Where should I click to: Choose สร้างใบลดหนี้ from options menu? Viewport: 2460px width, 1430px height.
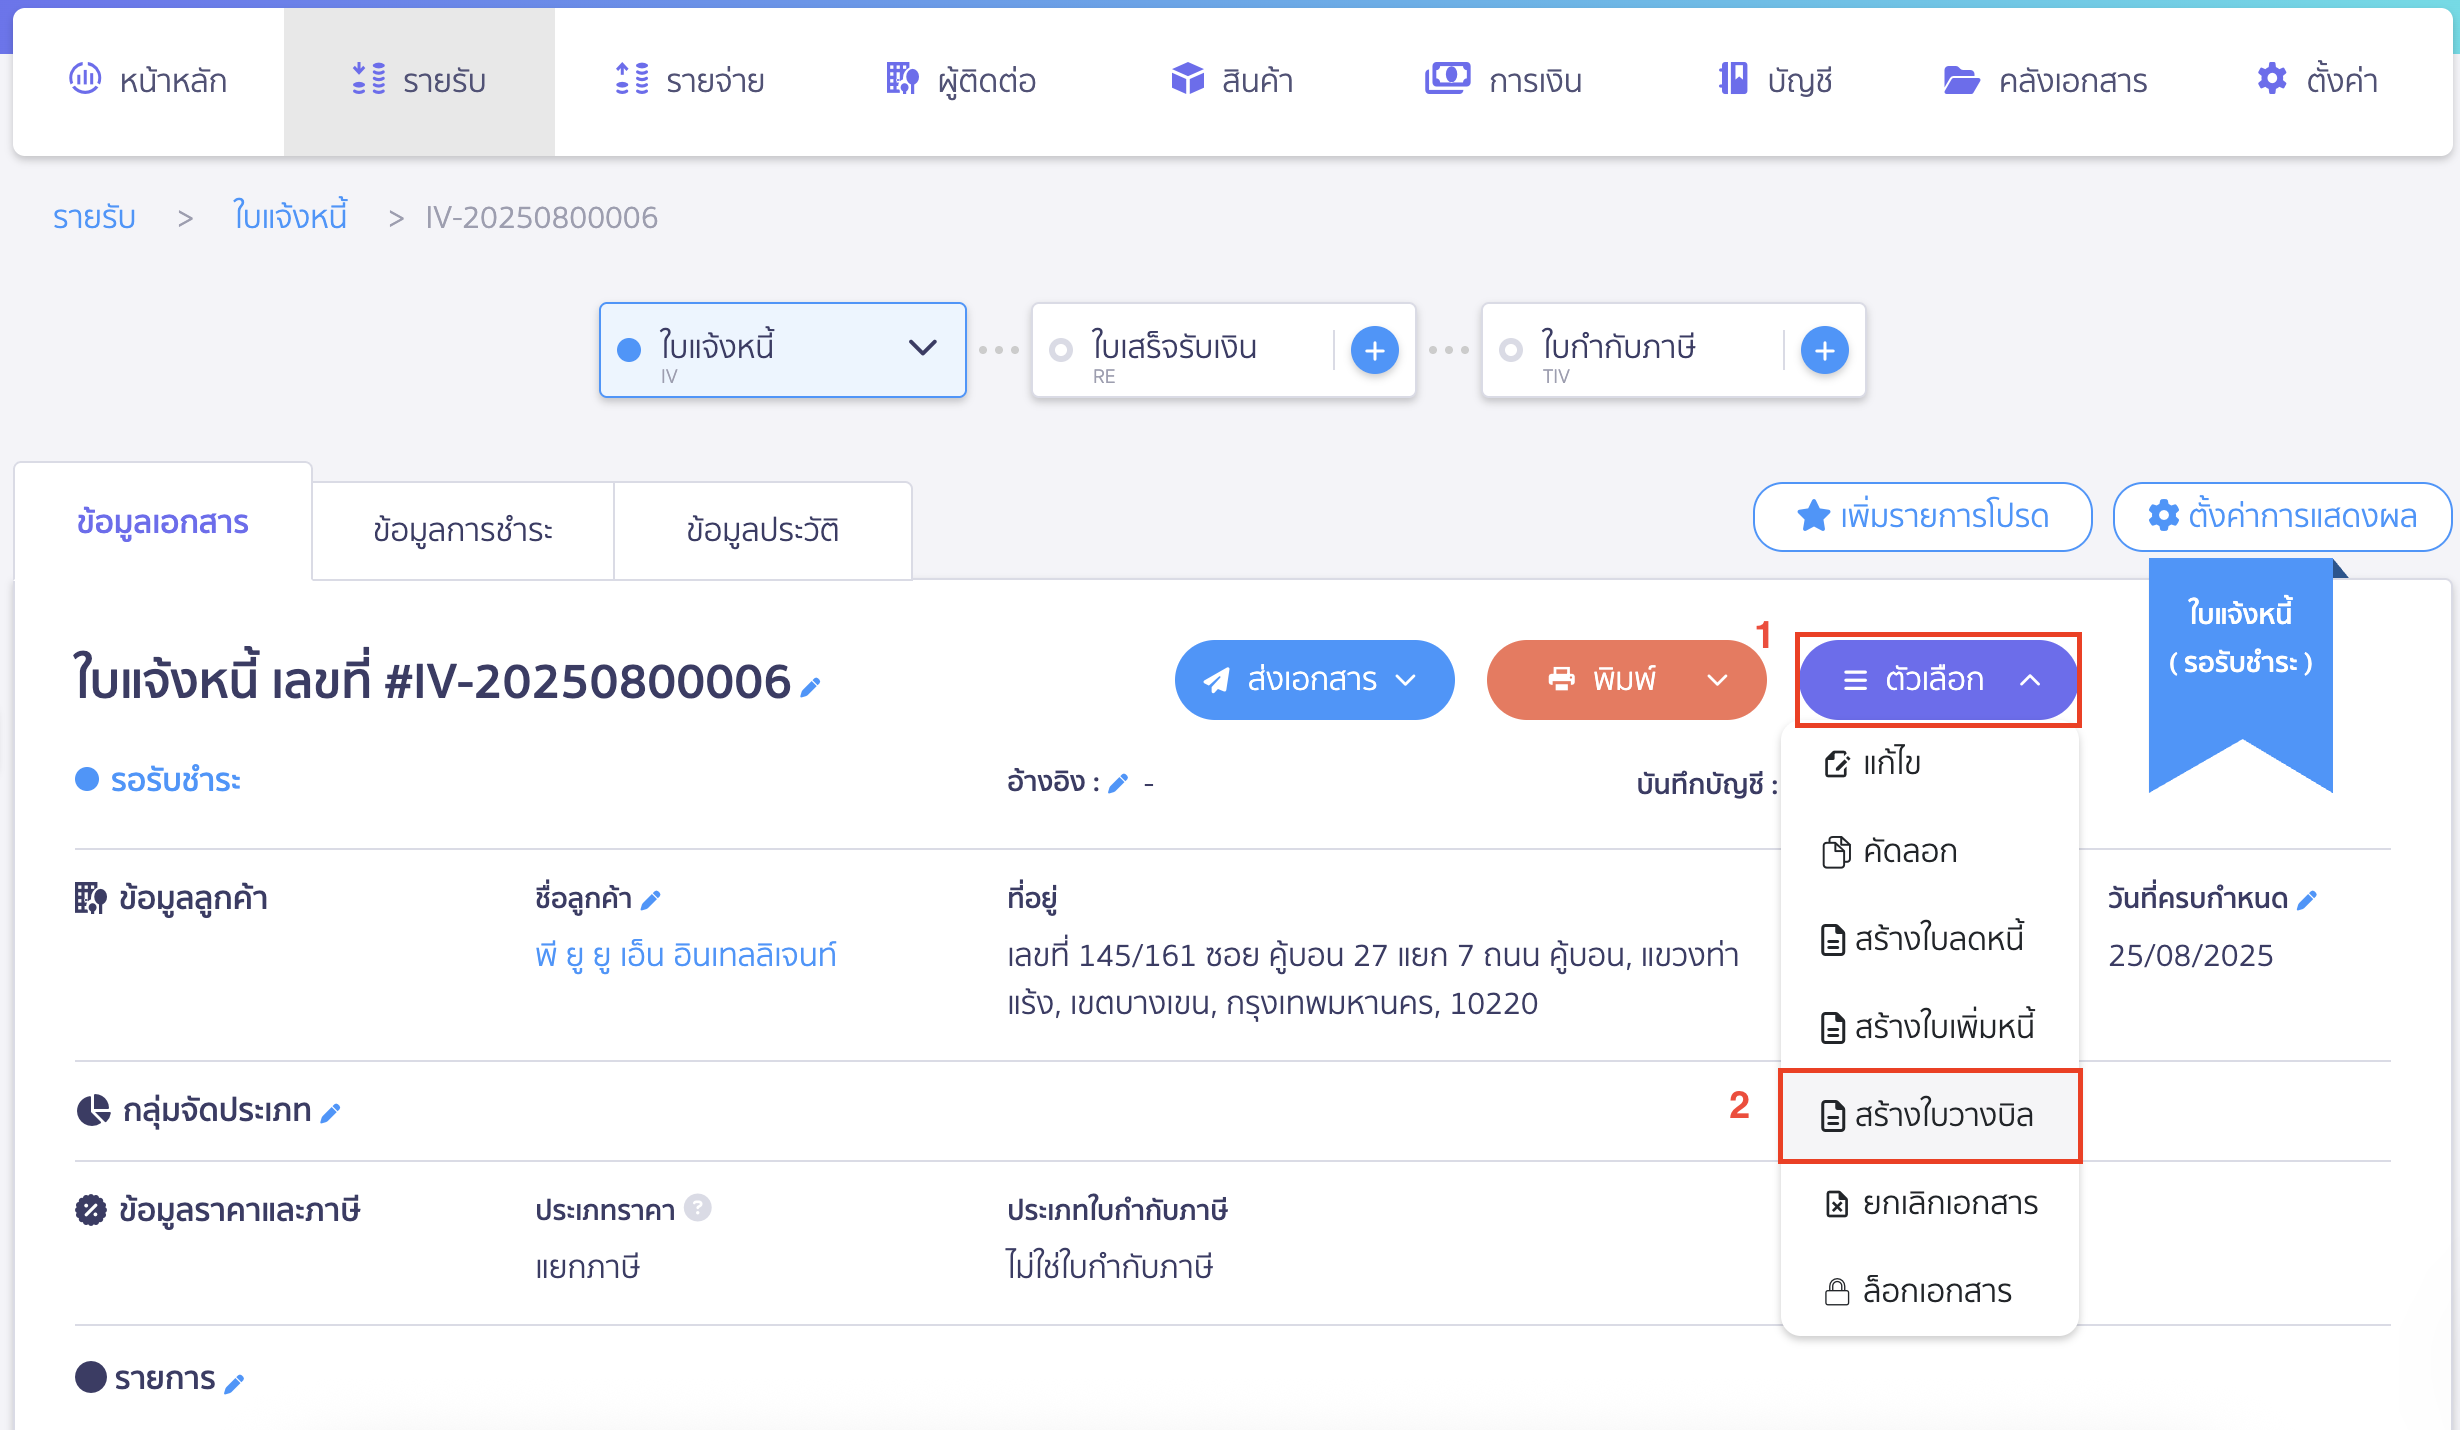pyautogui.click(x=1930, y=939)
